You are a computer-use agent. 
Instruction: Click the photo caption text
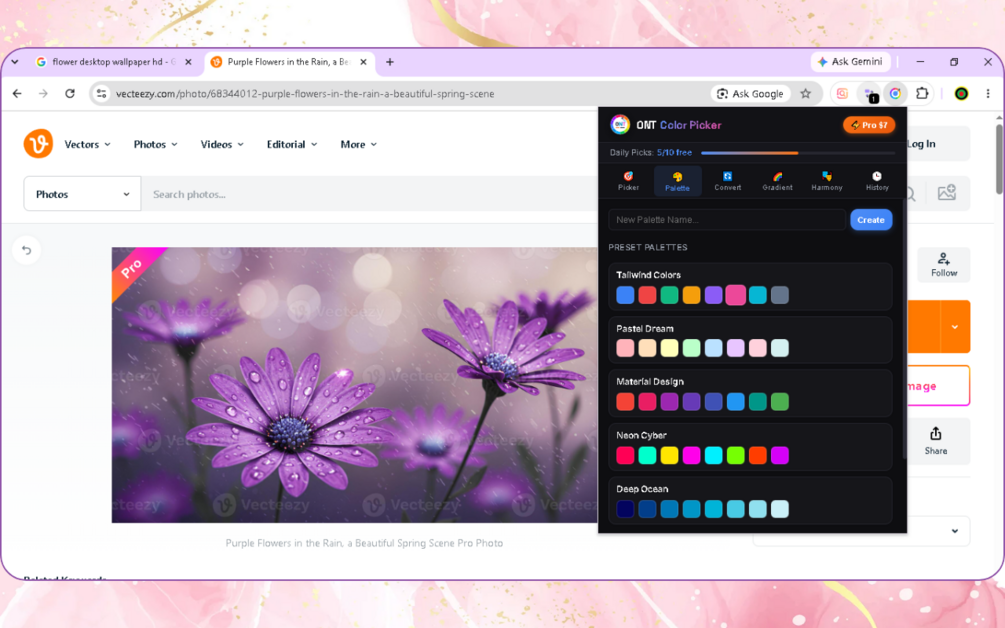tap(364, 543)
